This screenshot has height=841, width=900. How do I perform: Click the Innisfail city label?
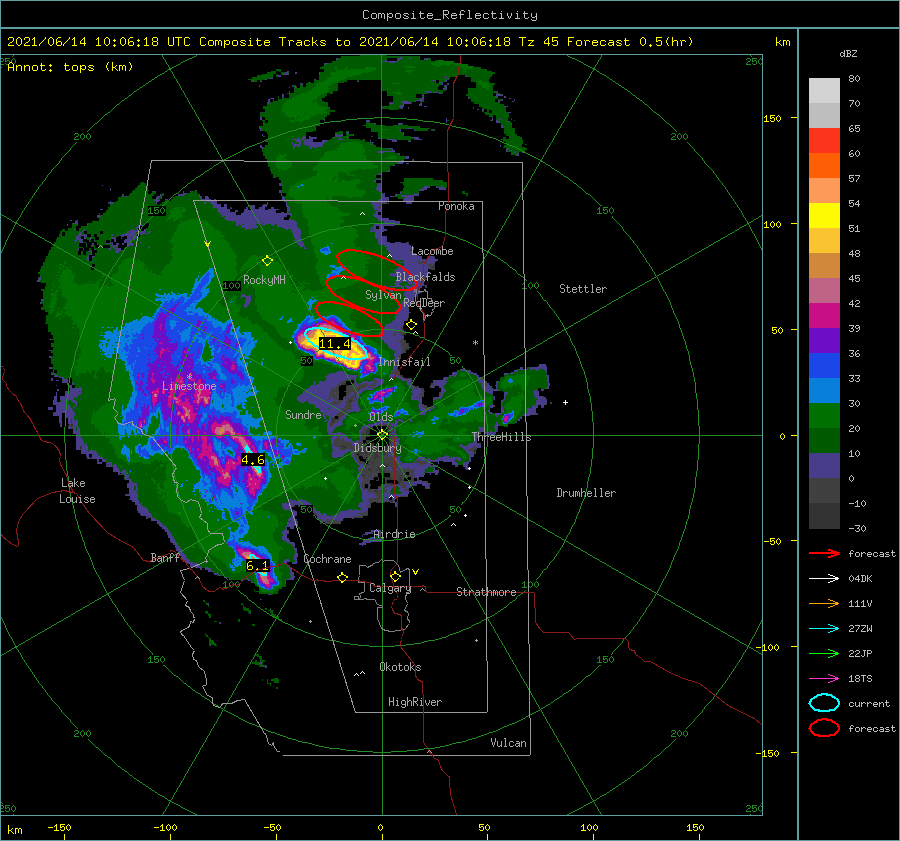point(404,362)
